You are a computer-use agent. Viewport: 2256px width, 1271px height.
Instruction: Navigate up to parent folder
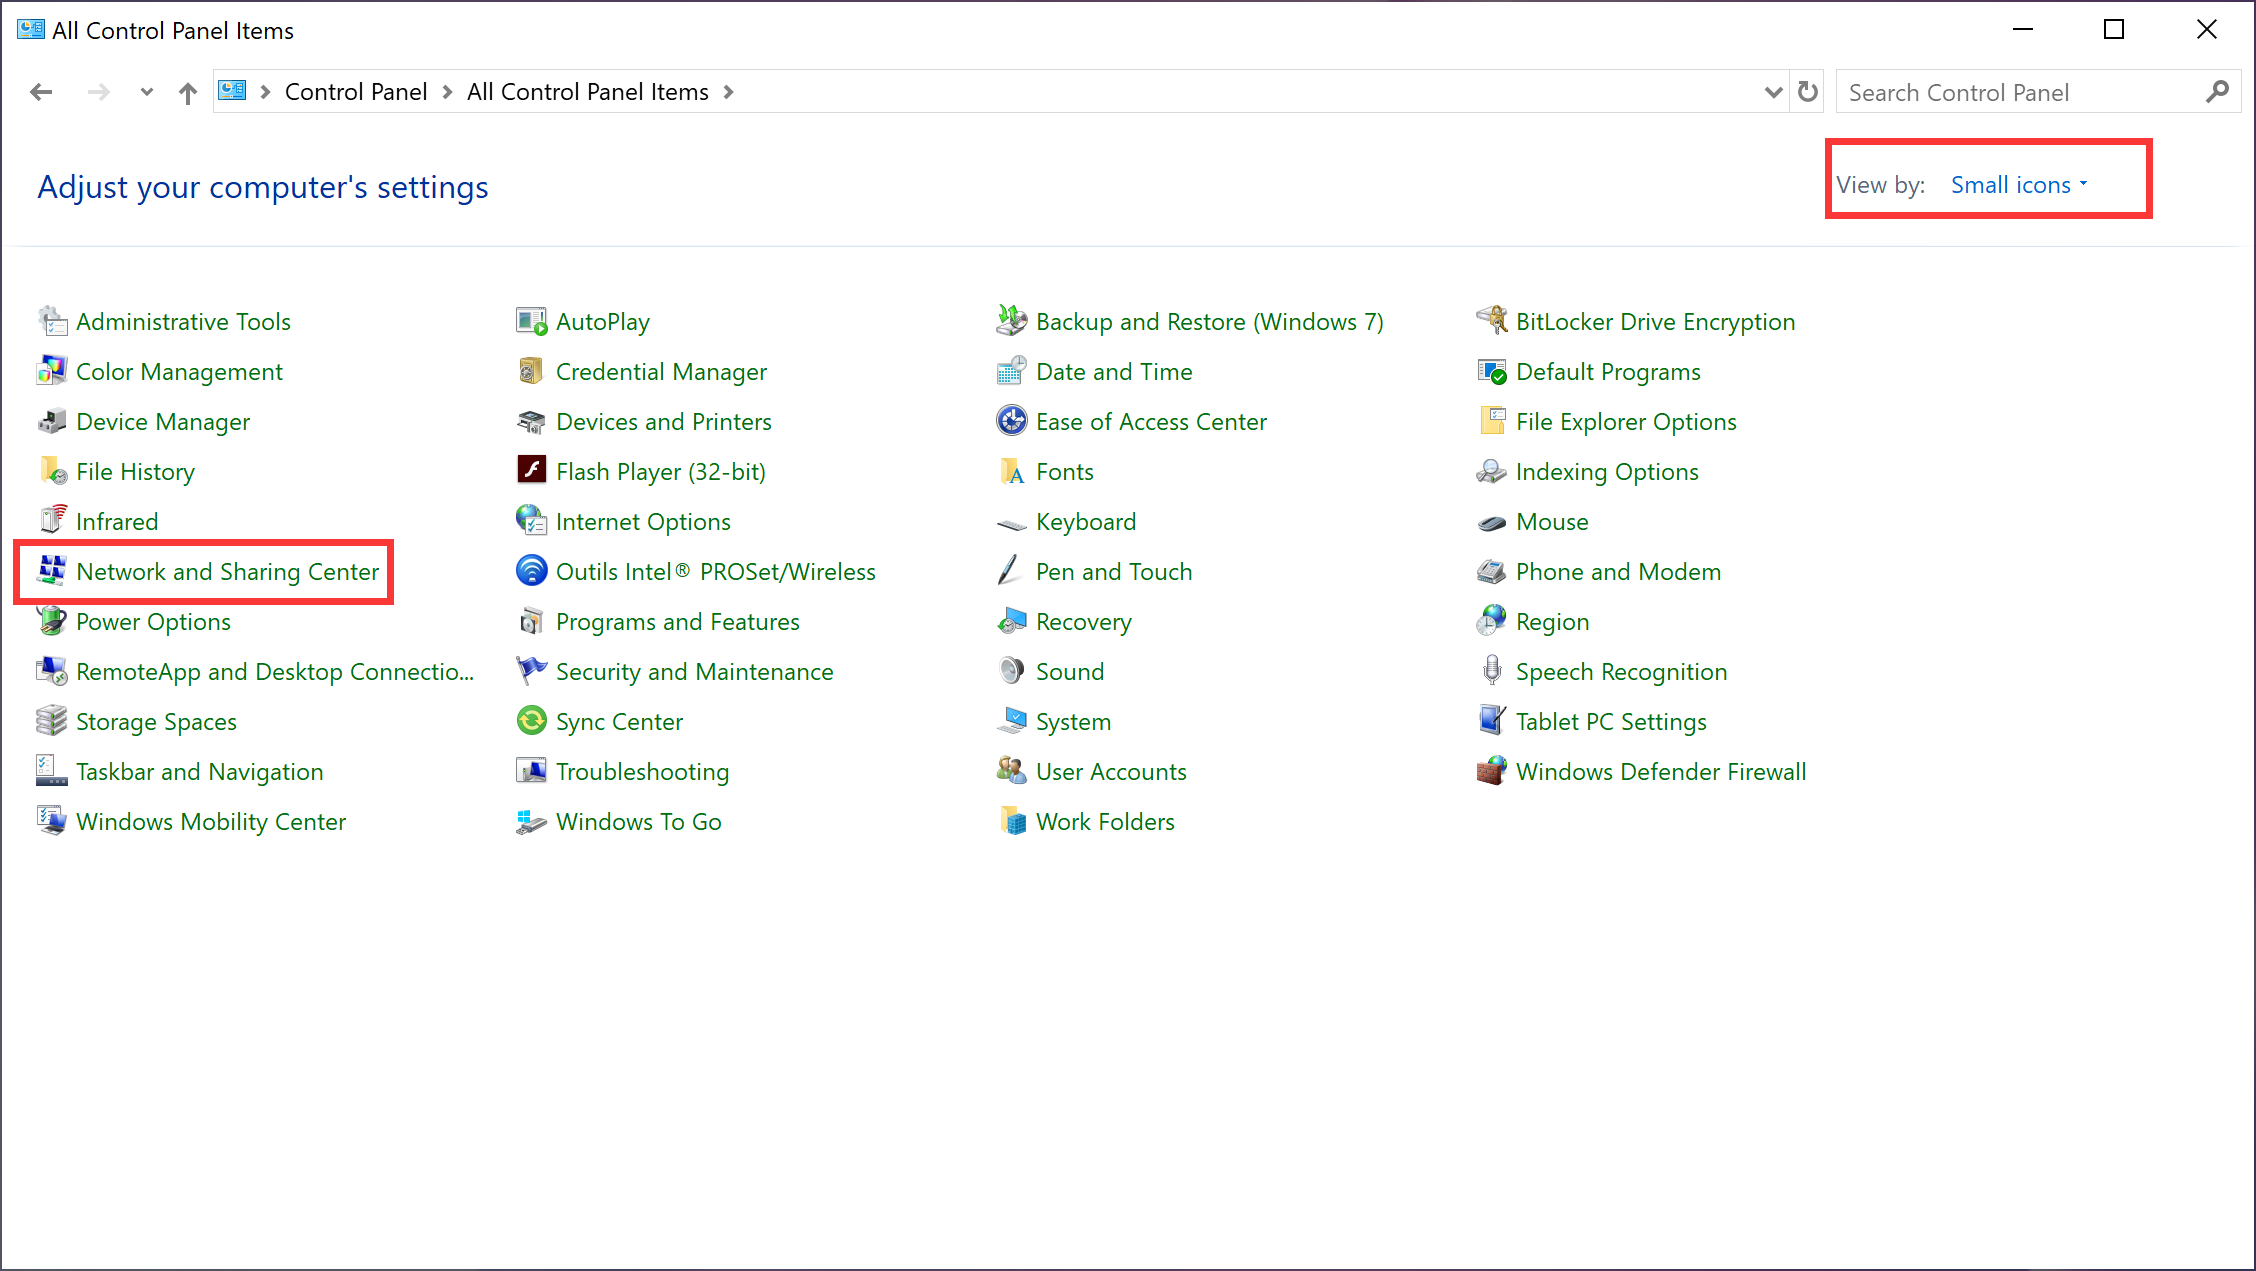click(186, 93)
